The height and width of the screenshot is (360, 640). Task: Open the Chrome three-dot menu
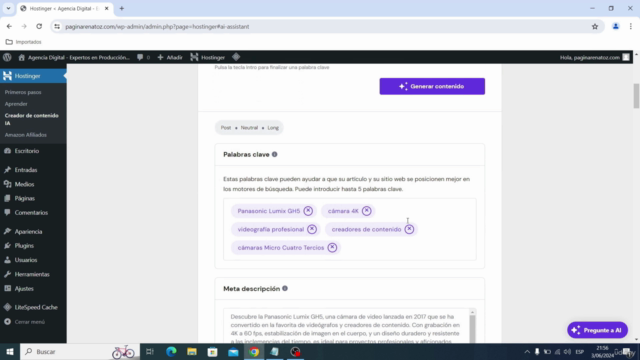pyautogui.click(x=631, y=27)
